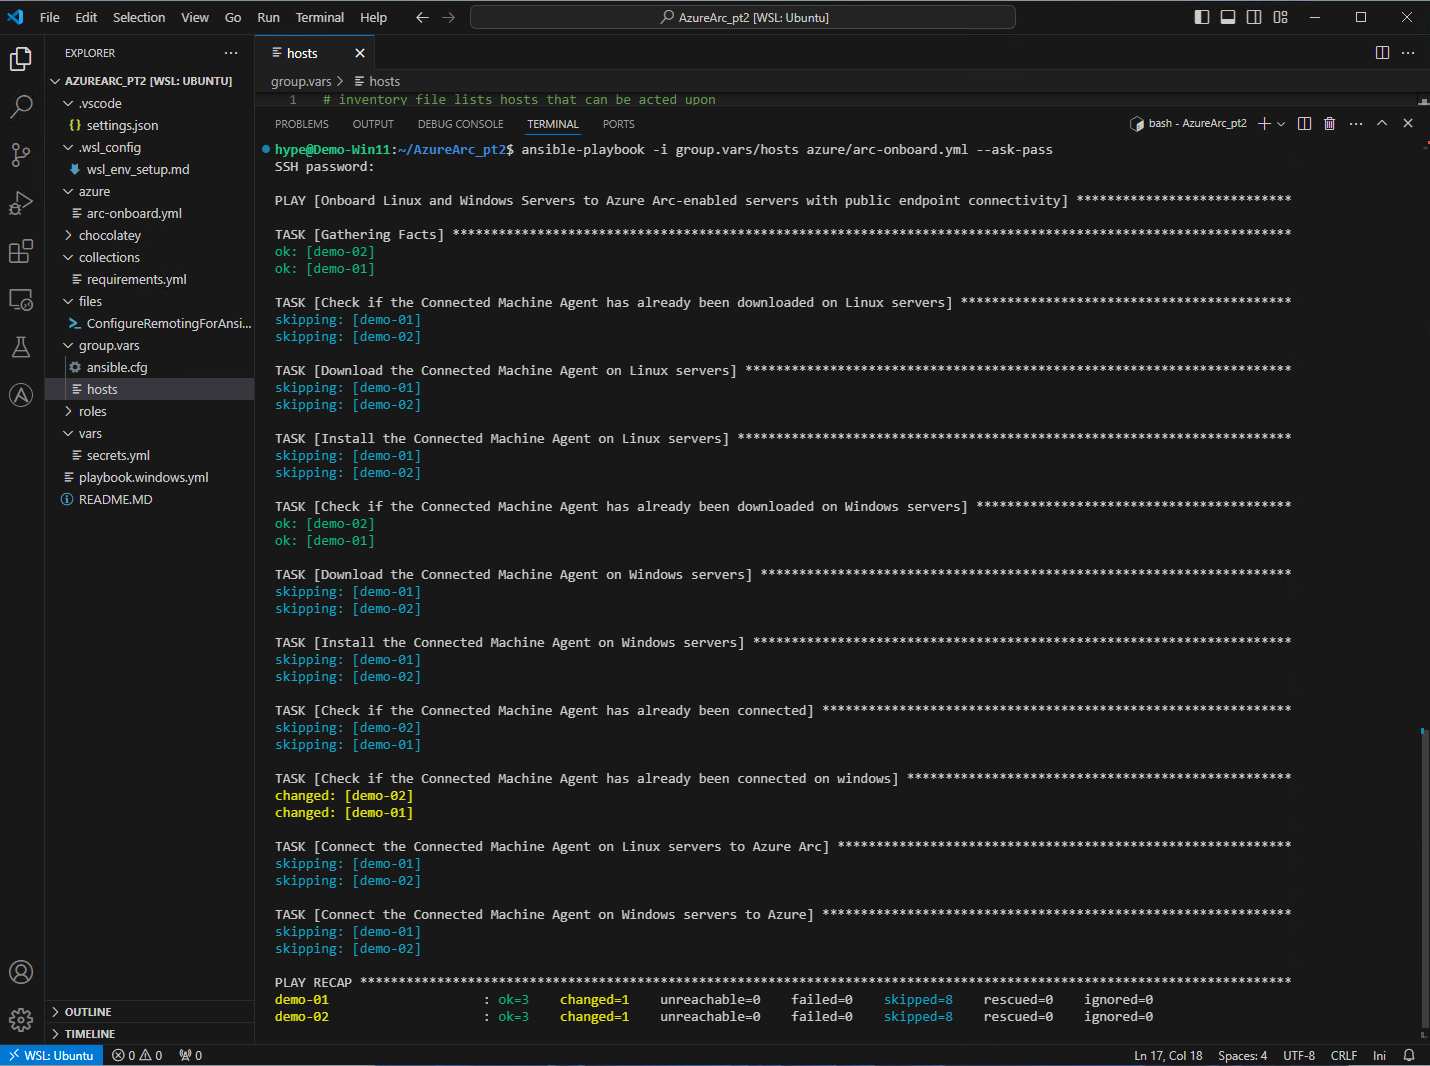Expand the roles folder
The width and height of the screenshot is (1430, 1066).
click(x=150, y=411)
